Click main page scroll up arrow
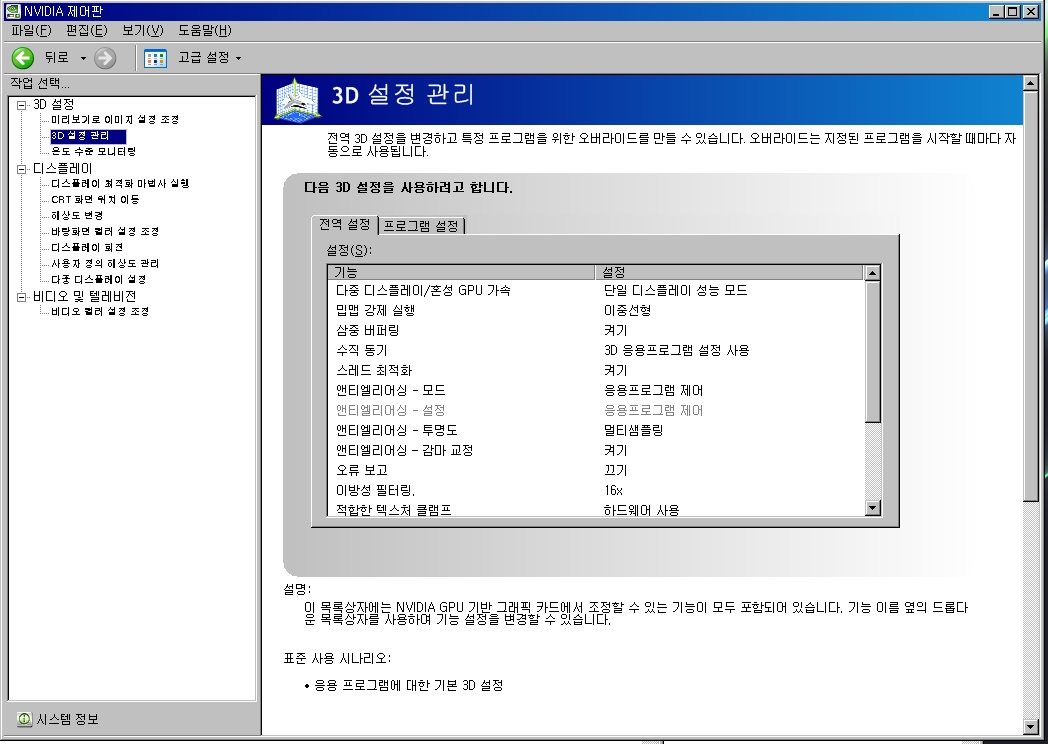This screenshot has height=744, width=1048. point(1030,84)
